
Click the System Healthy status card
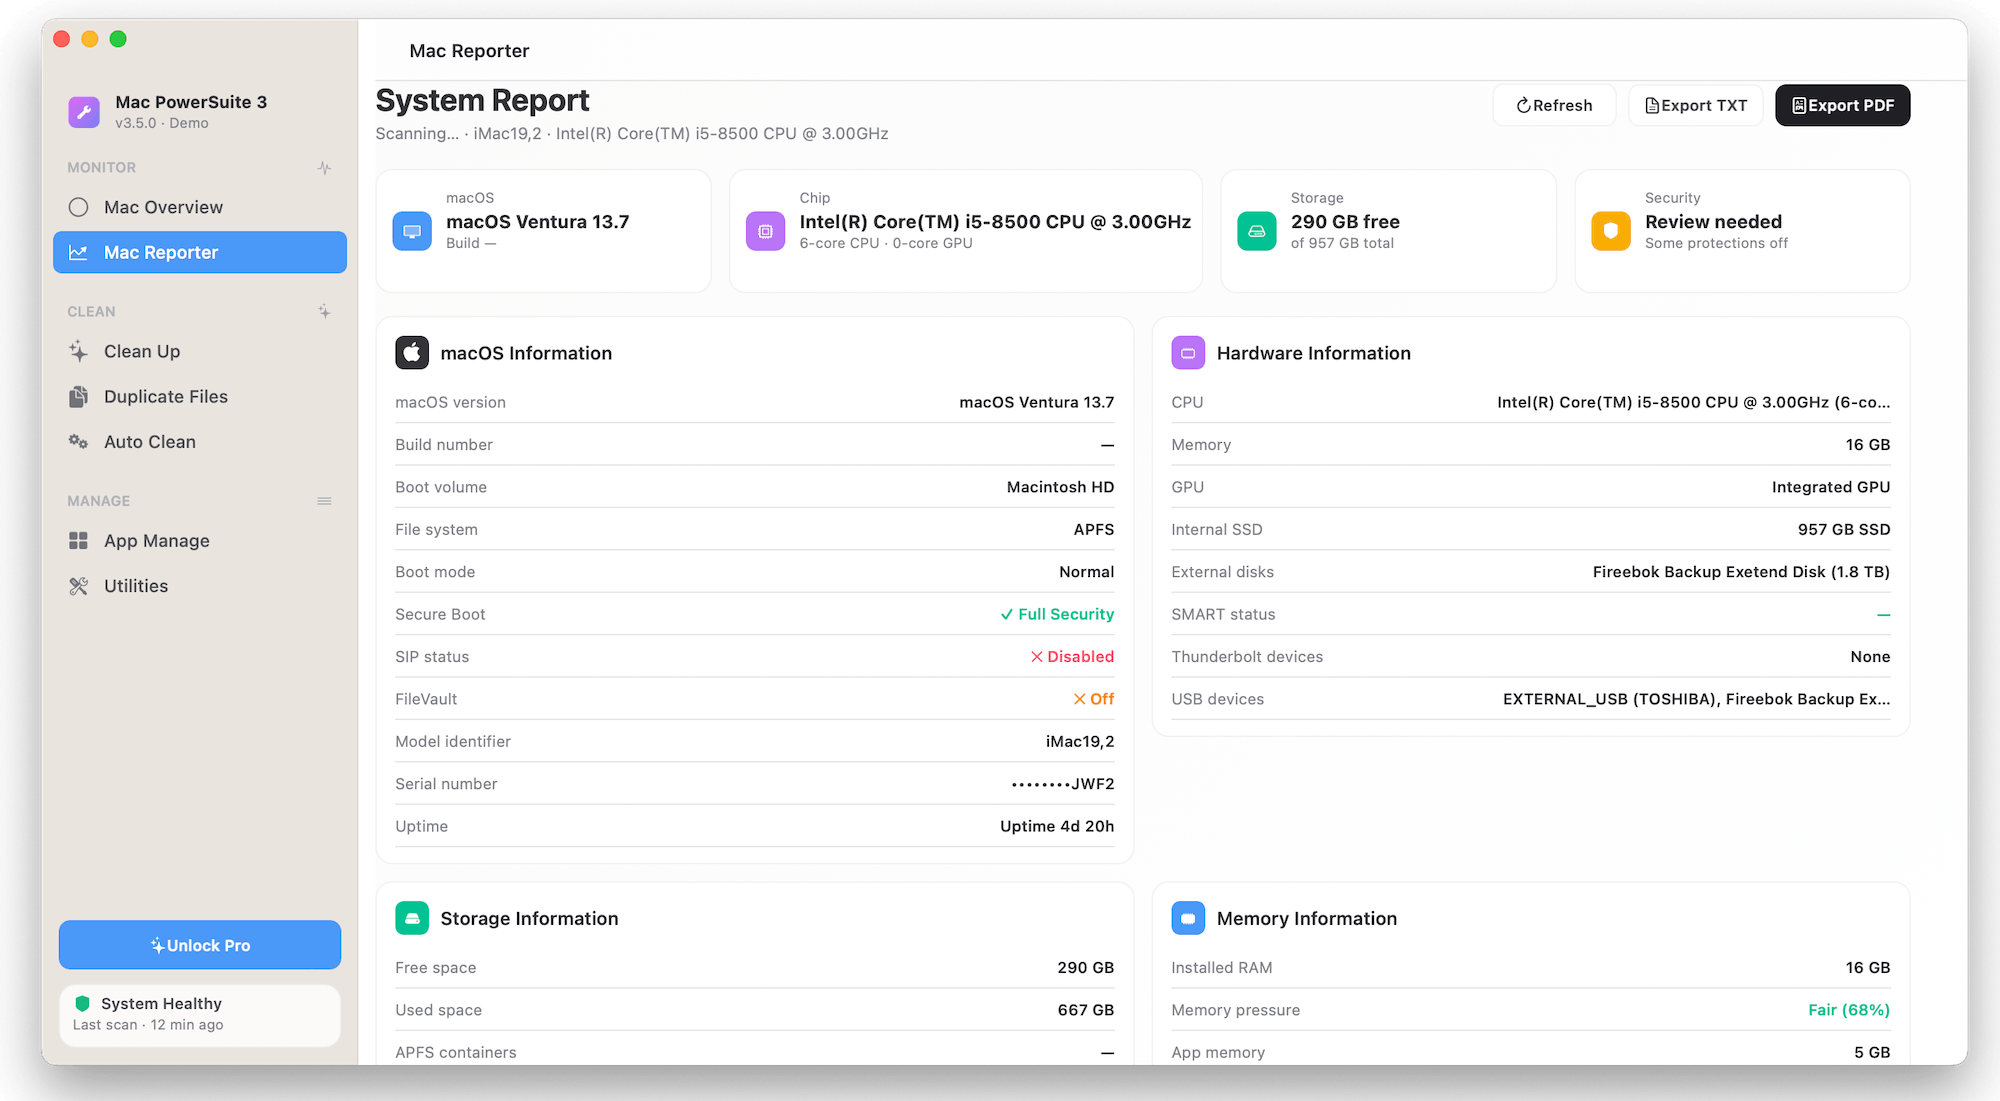200,1014
